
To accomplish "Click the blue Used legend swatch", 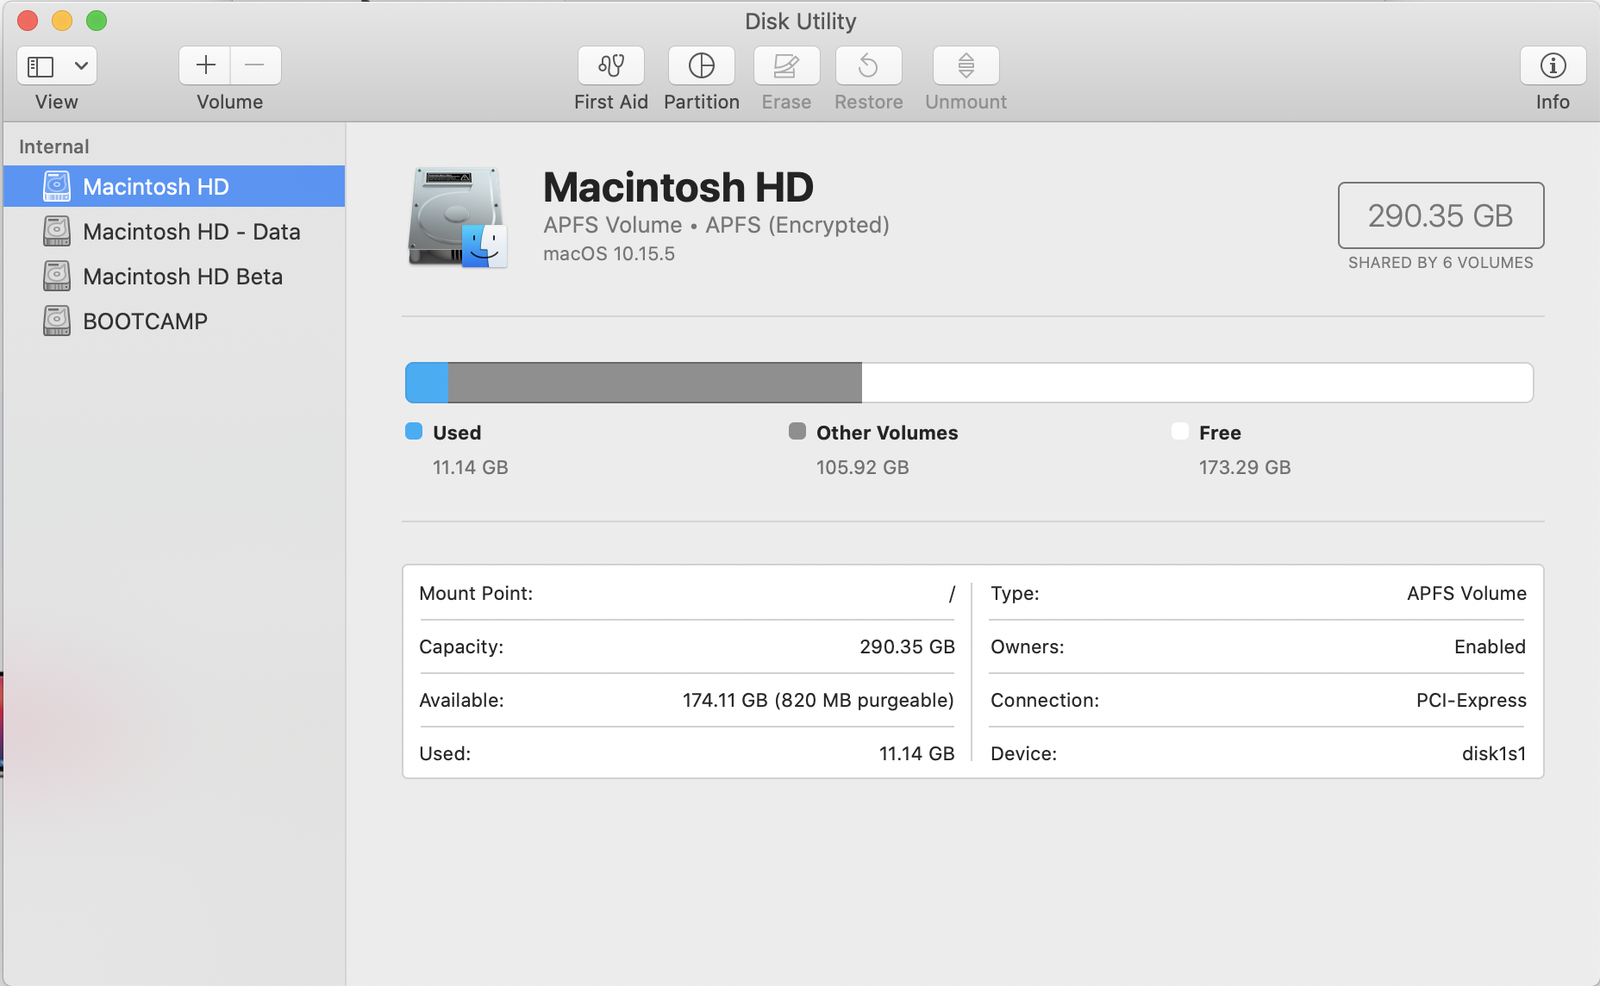I will [414, 431].
